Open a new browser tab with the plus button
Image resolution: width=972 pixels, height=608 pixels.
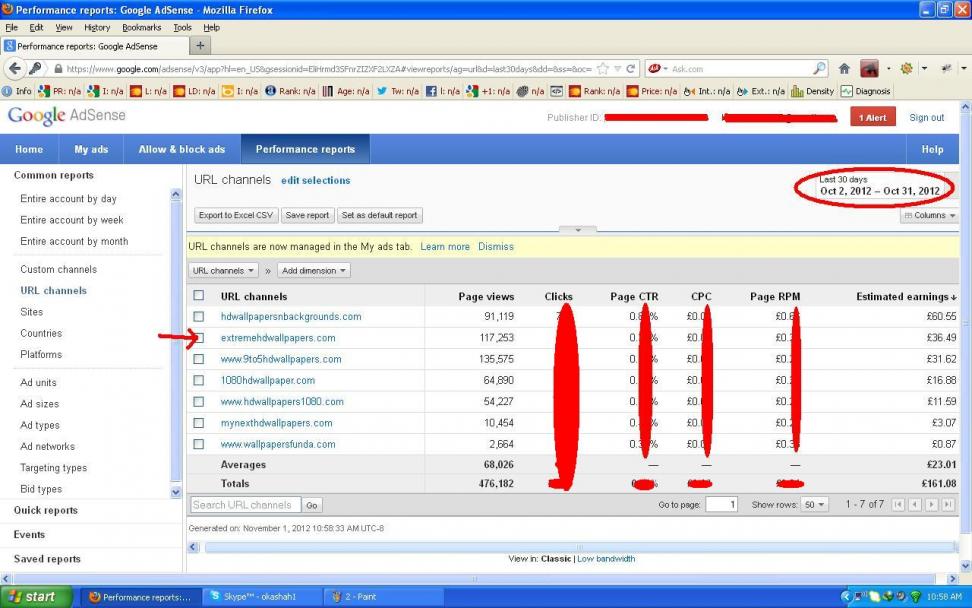pyautogui.click(x=200, y=45)
